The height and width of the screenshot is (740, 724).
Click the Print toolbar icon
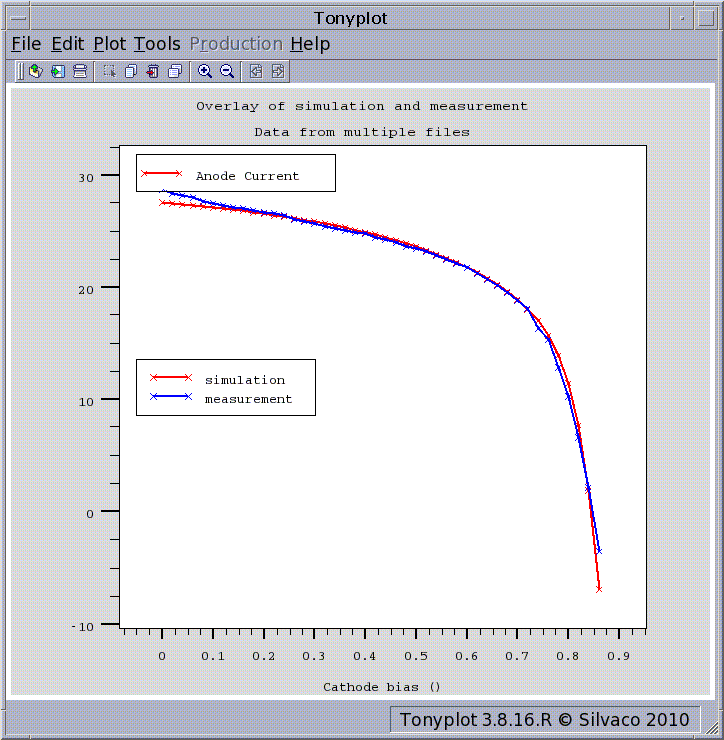80,71
